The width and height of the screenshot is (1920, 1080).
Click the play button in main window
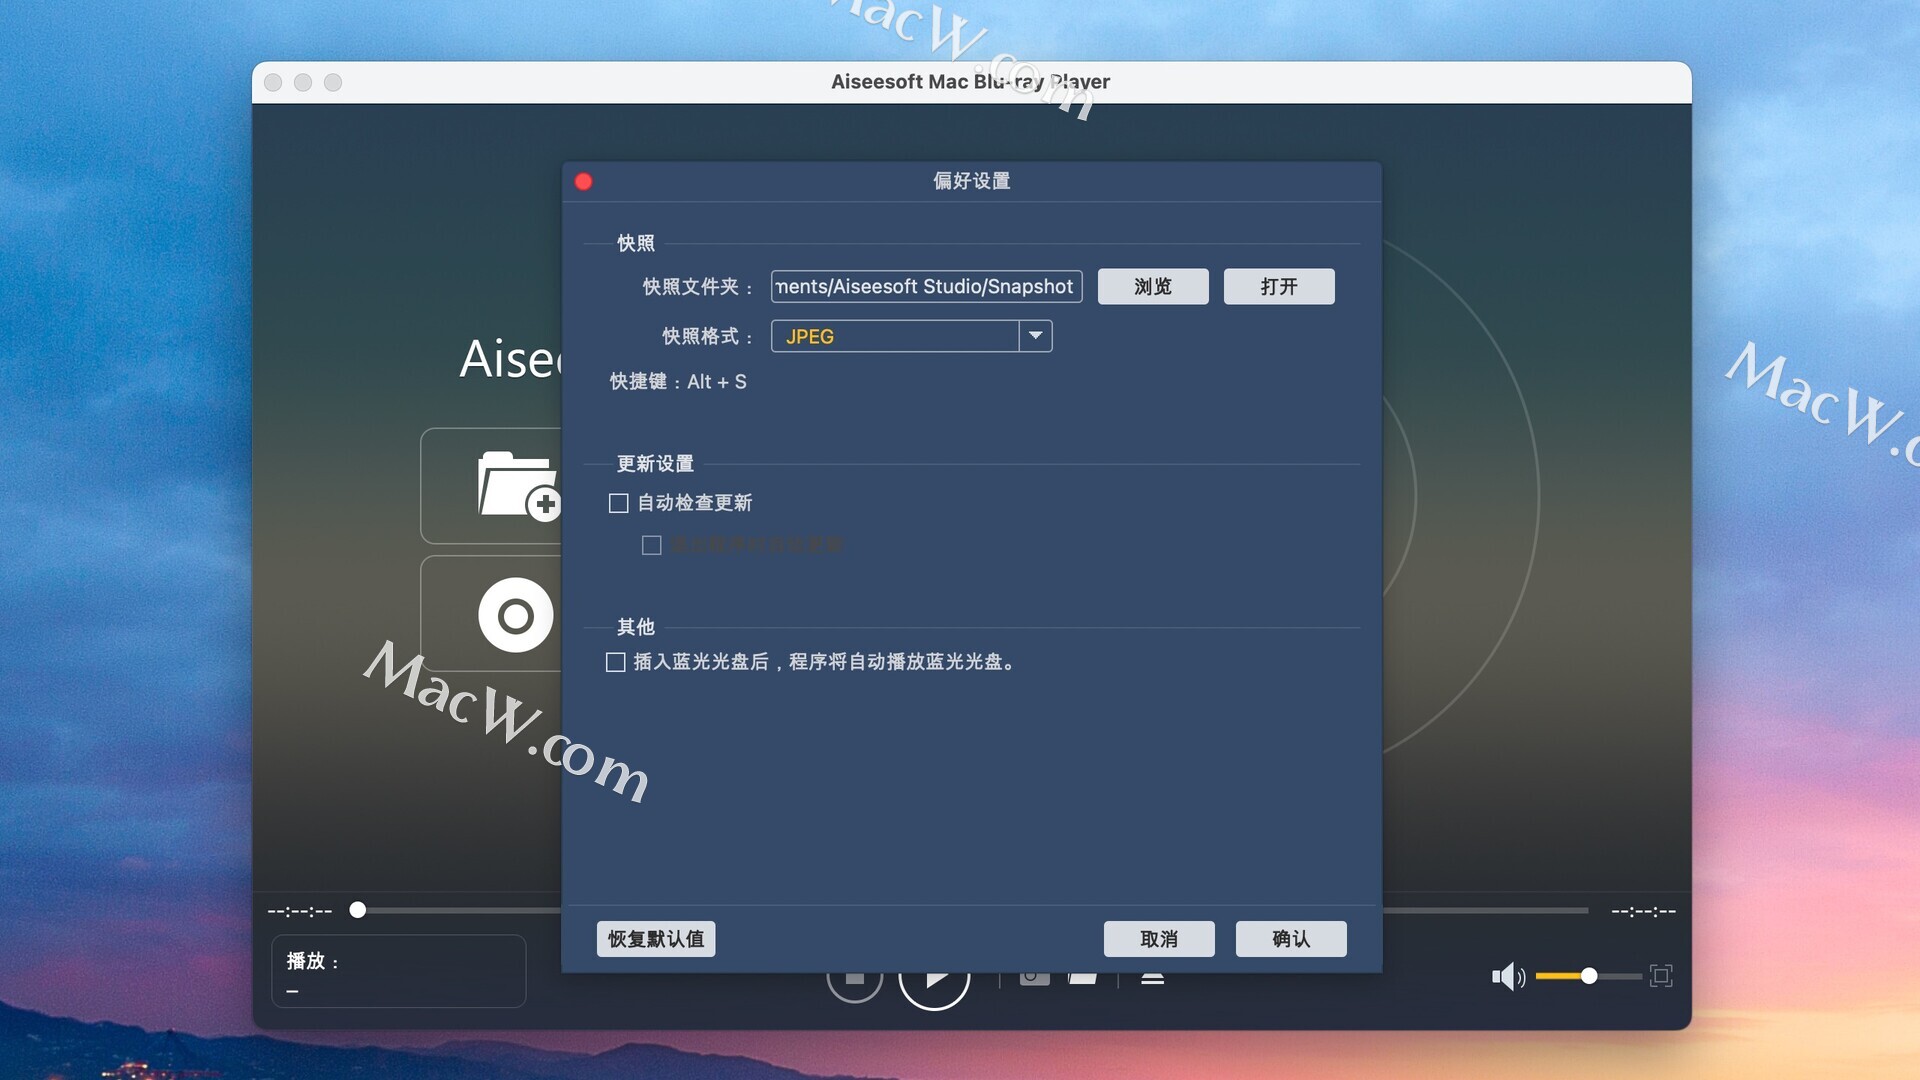coord(934,990)
